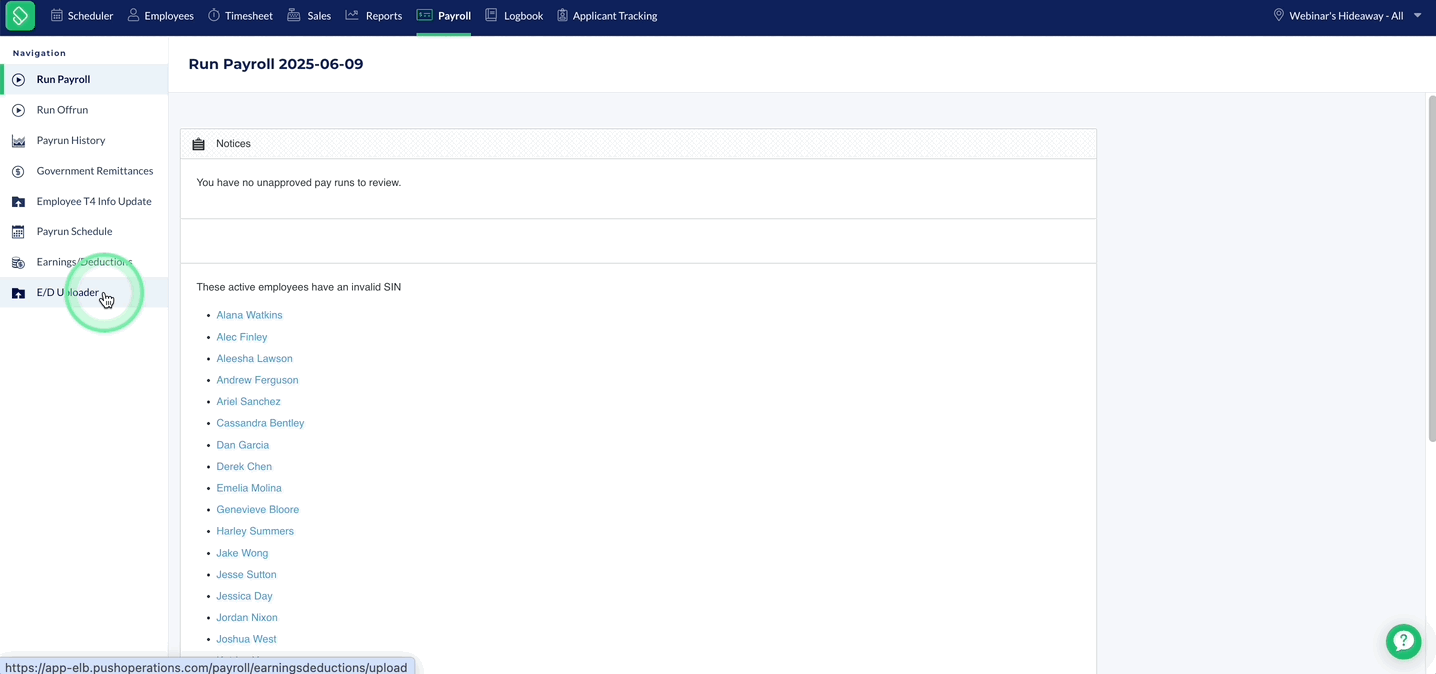
Task: Go to the Timesheet tab
Action: click(x=241, y=16)
